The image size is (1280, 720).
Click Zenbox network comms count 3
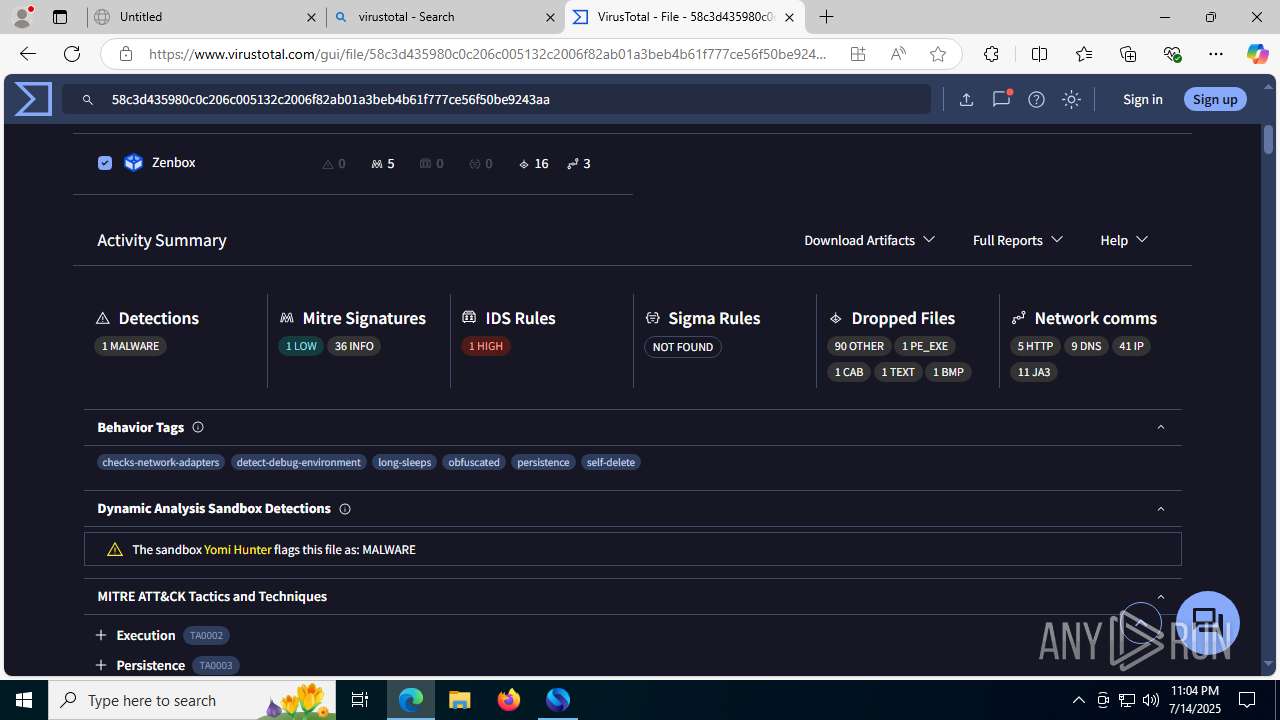pos(579,163)
